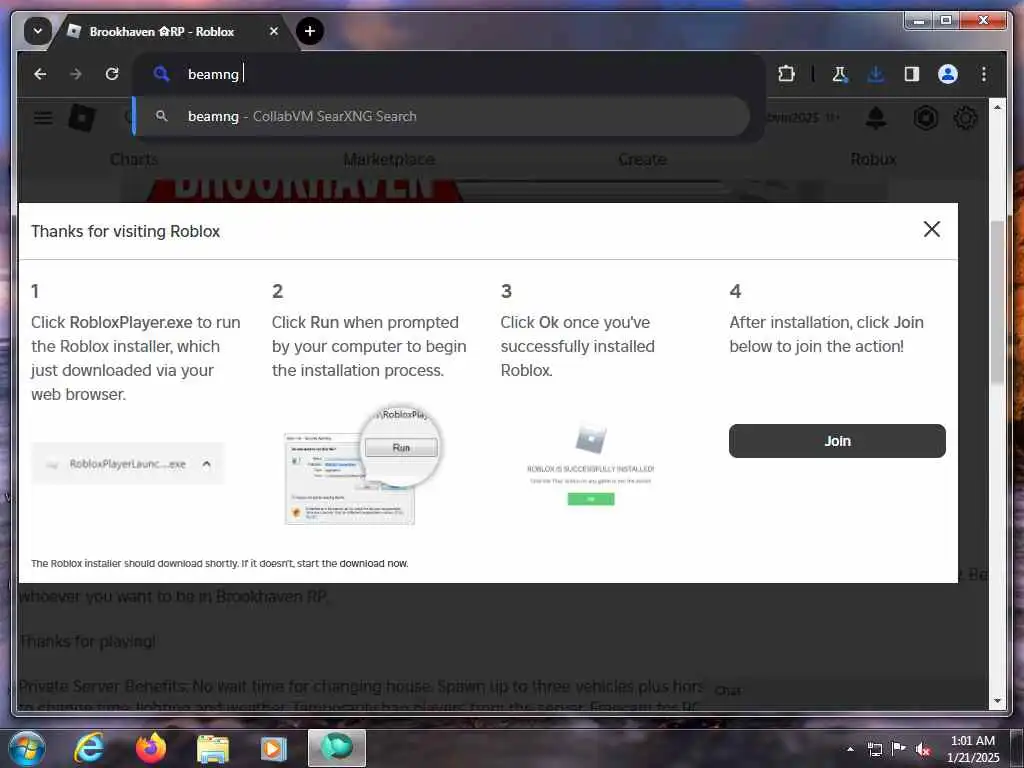Click the Join button
The image size is (1024, 768).
coord(837,441)
